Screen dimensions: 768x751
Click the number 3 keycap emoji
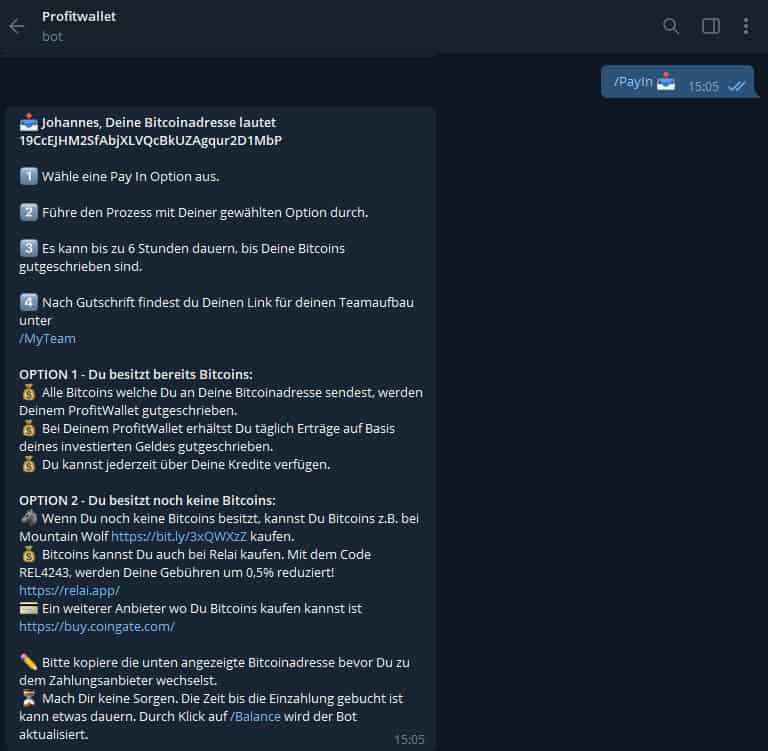pyautogui.click(x=28, y=248)
